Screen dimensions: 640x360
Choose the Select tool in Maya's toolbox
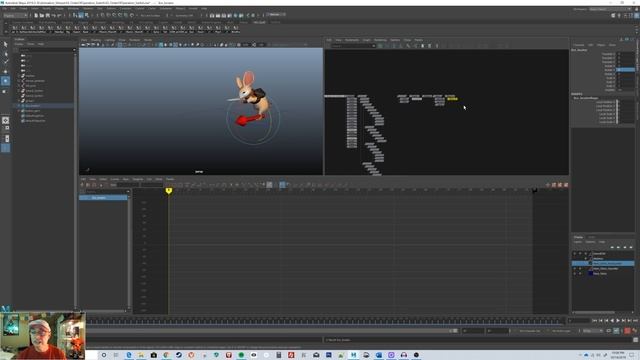pos(5,44)
